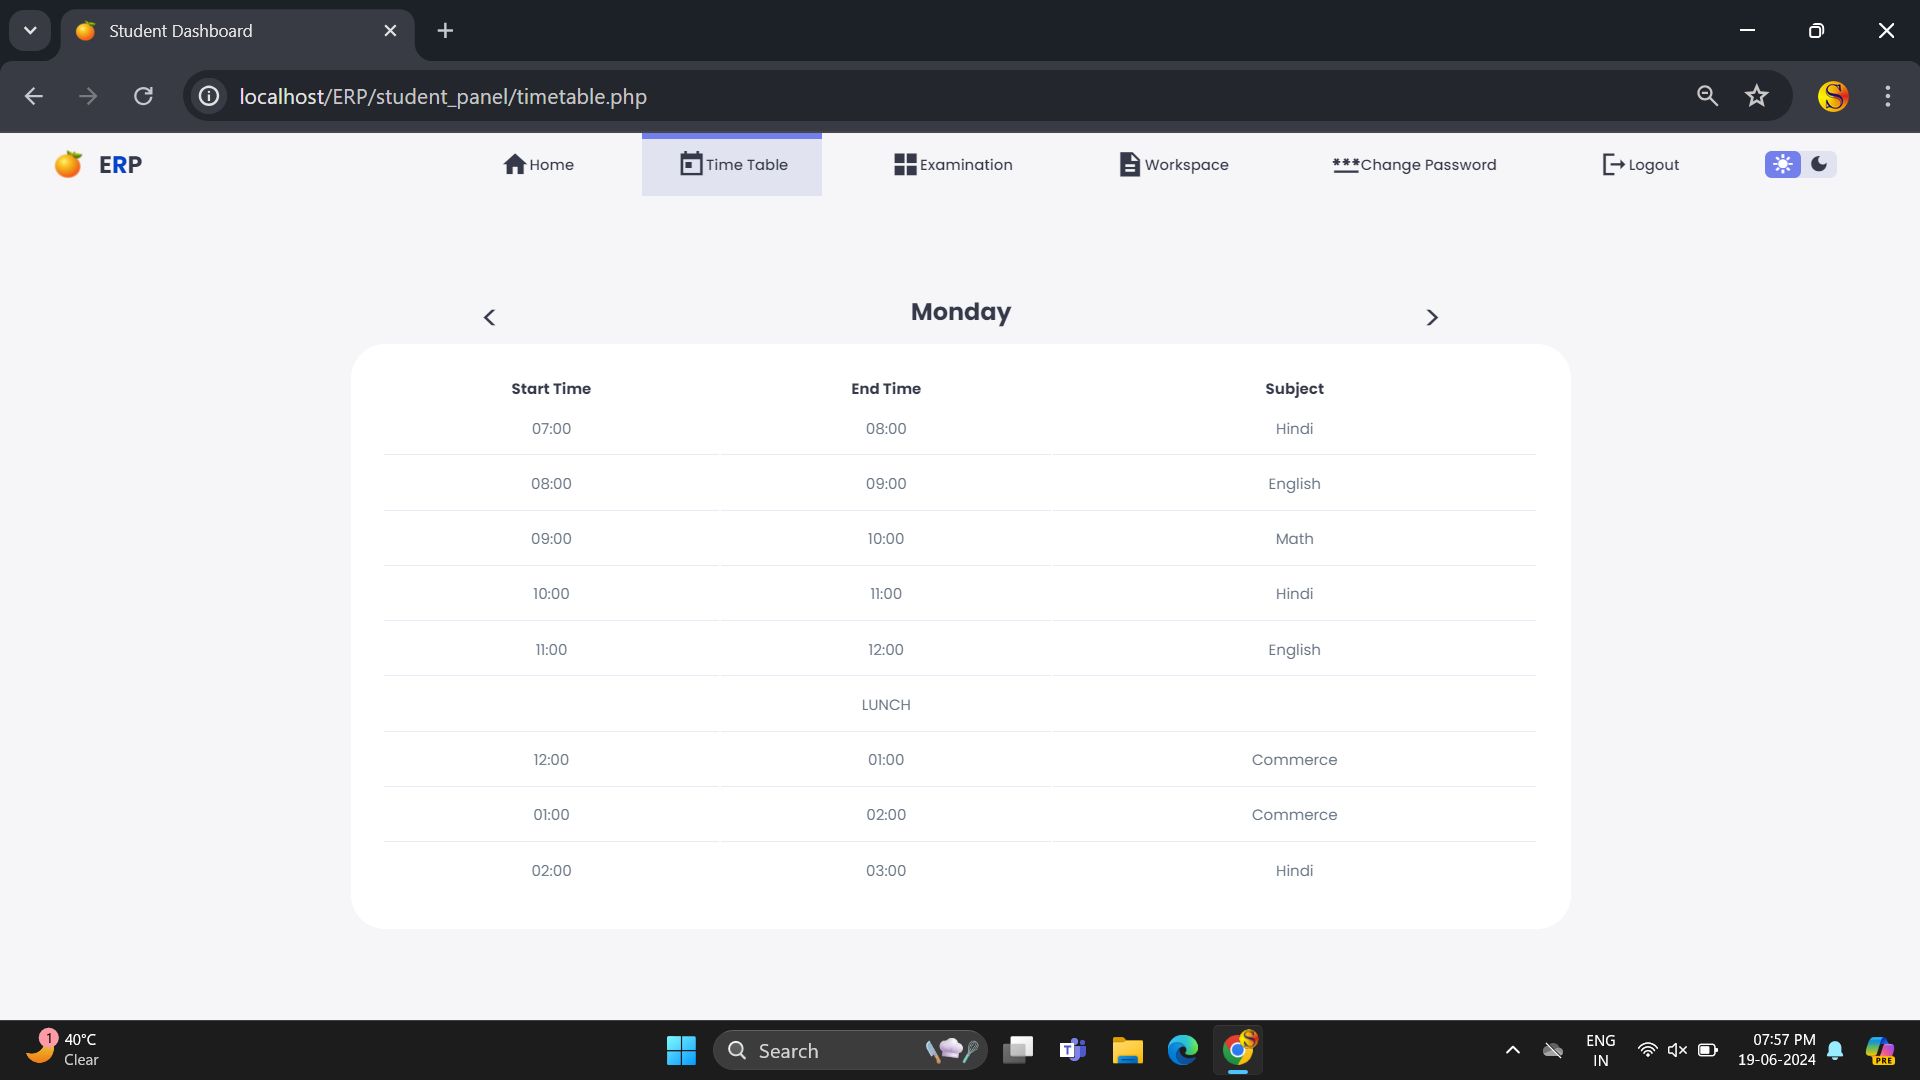Viewport: 1920px width, 1080px height.
Task: Go to the previous day with the left chevron
Action: coord(489,317)
